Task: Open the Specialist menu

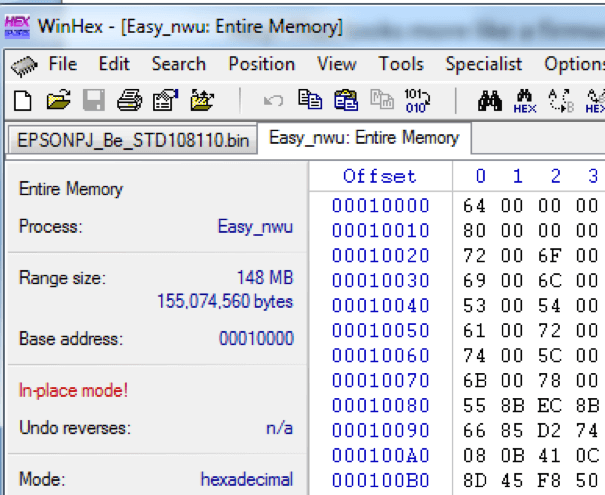Action: 483,64
